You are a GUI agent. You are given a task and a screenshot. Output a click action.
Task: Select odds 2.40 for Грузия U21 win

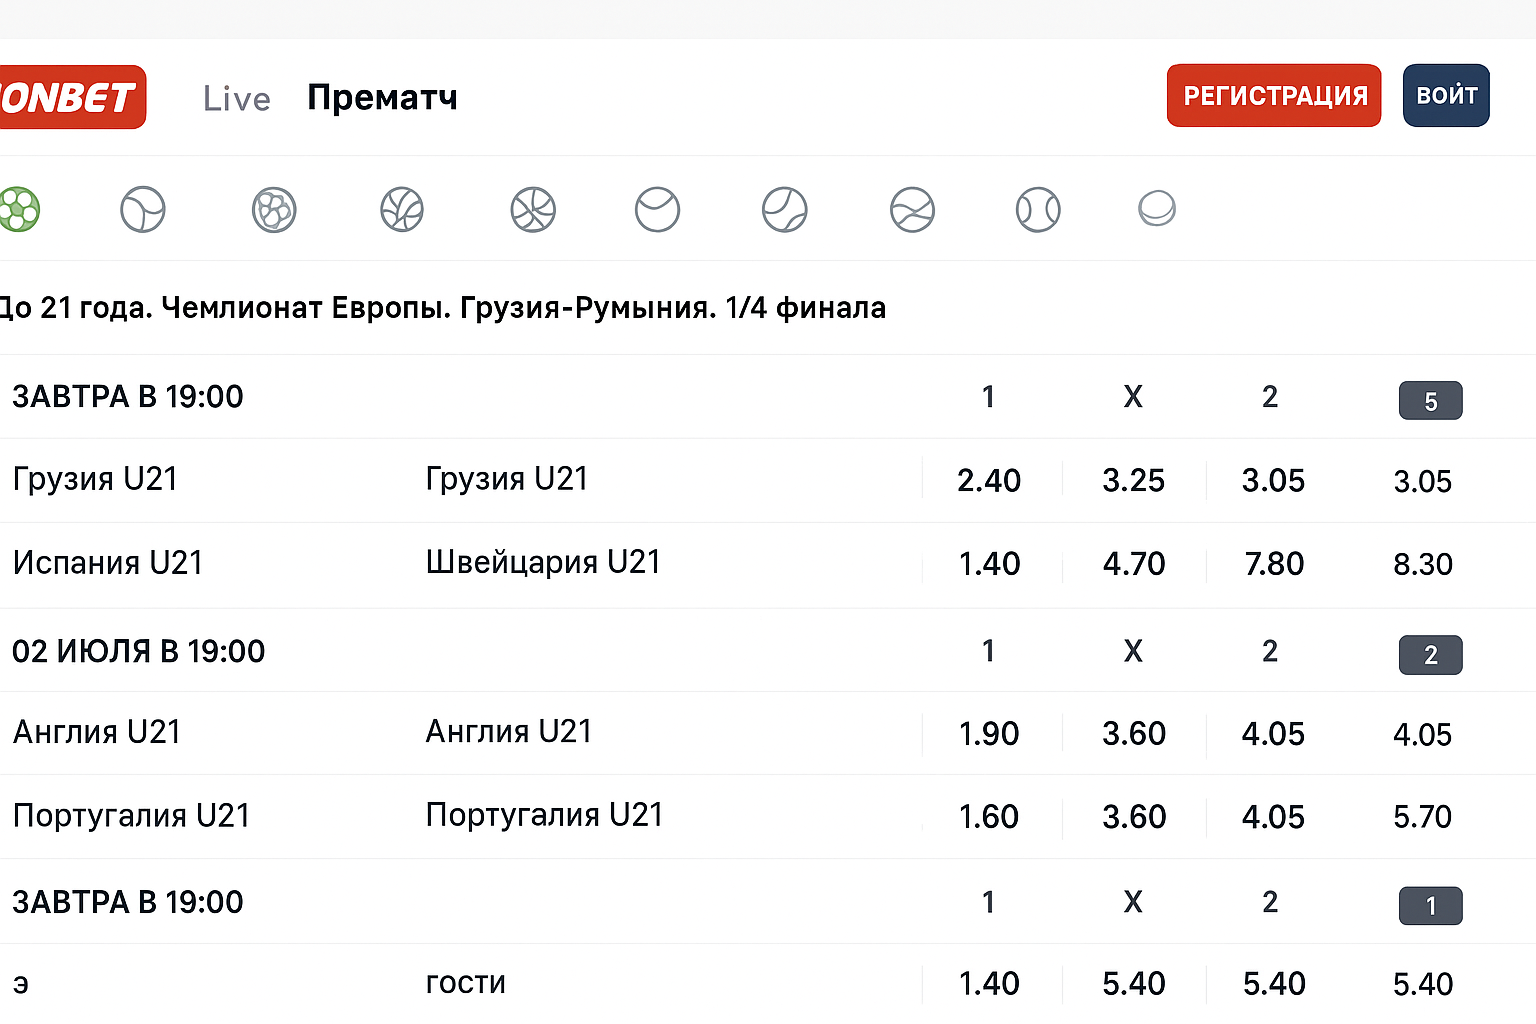(x=988, y=480)
